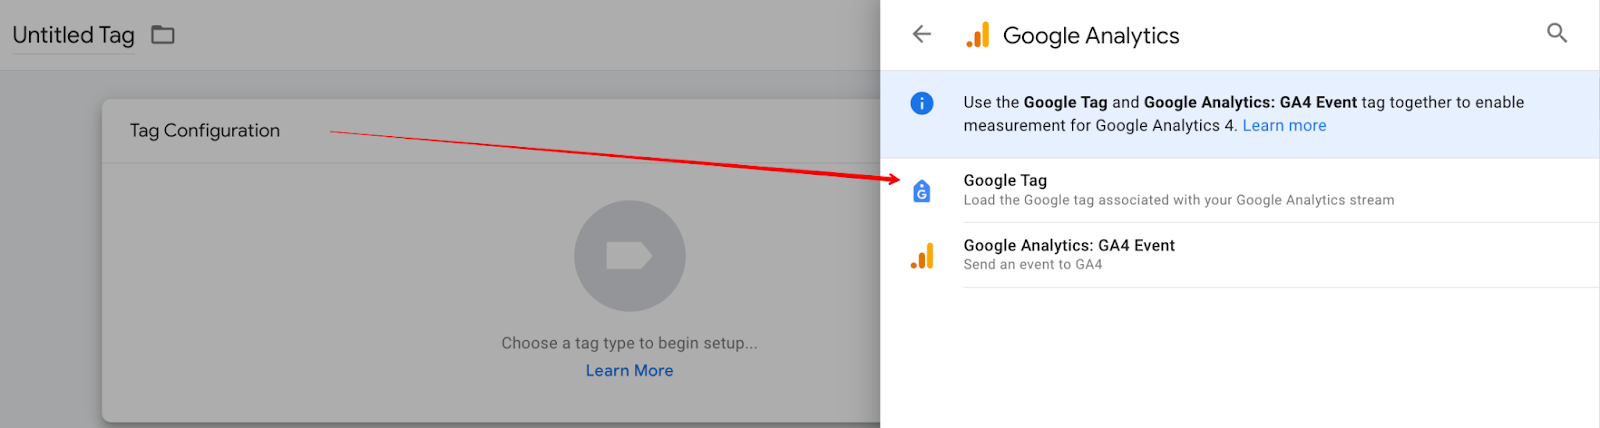
Task: Click the Tag Configuration heading
Action: [x=205, y=131]
